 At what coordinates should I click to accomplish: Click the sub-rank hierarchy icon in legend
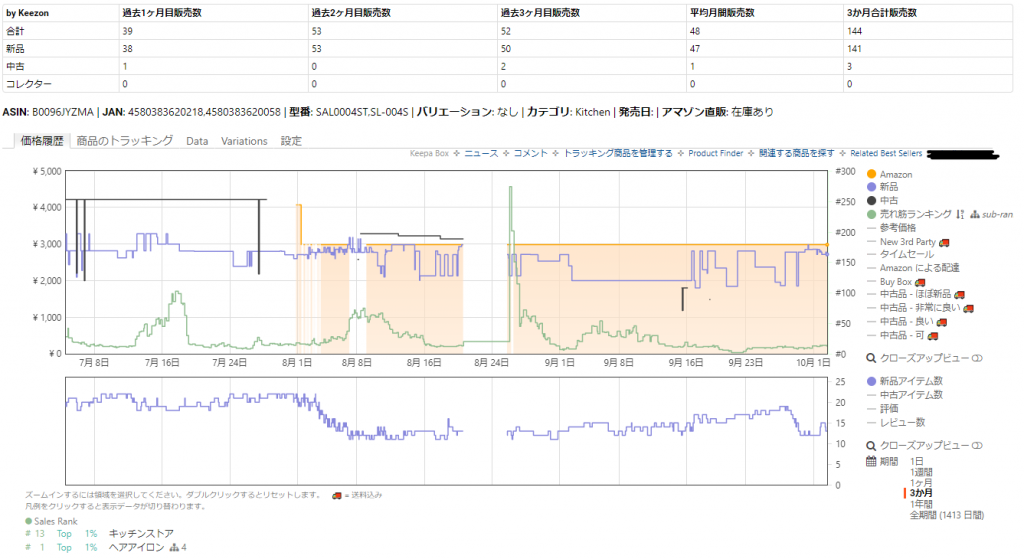(973, 214)
